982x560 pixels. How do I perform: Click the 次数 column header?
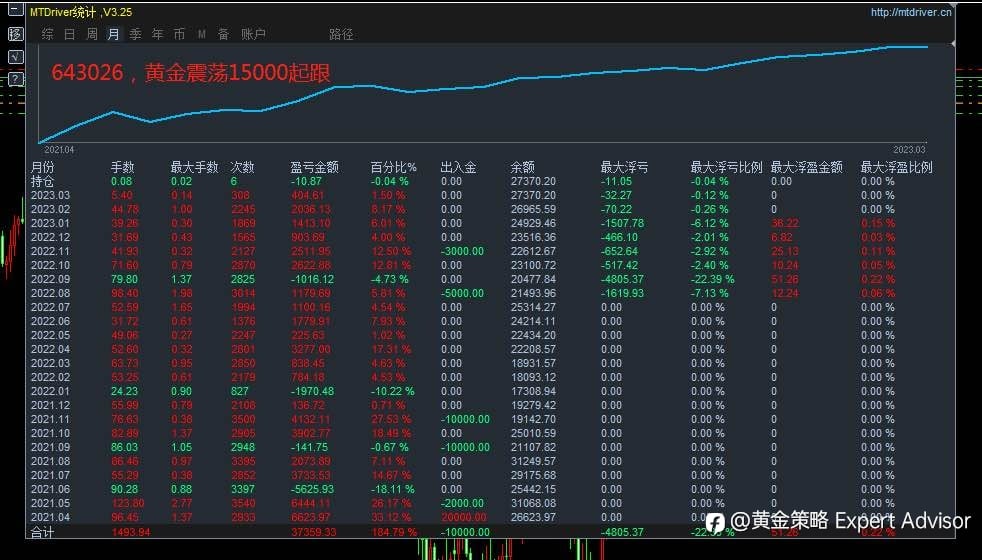[x=242, y=167]
